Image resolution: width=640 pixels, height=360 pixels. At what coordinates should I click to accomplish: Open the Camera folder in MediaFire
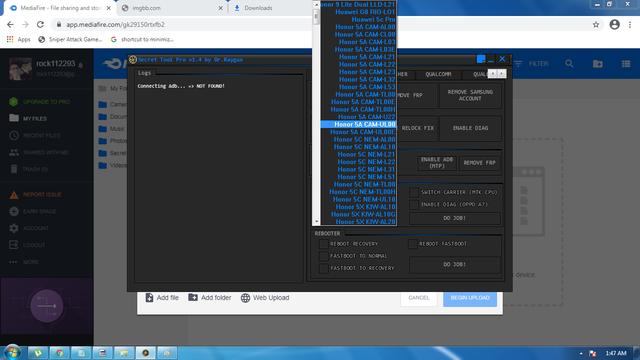(x=112, y=104)
